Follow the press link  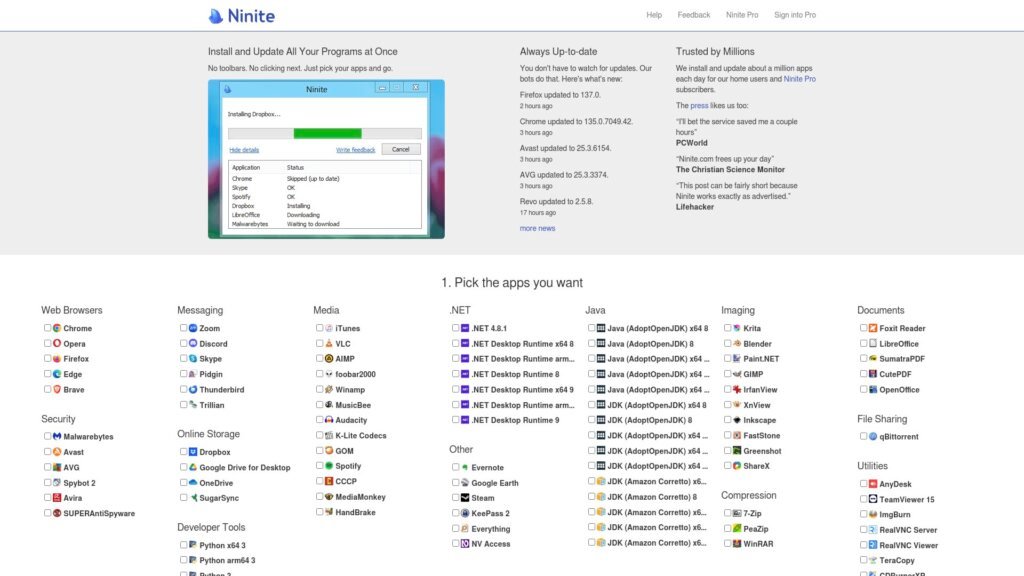click(x=699, y=106)
